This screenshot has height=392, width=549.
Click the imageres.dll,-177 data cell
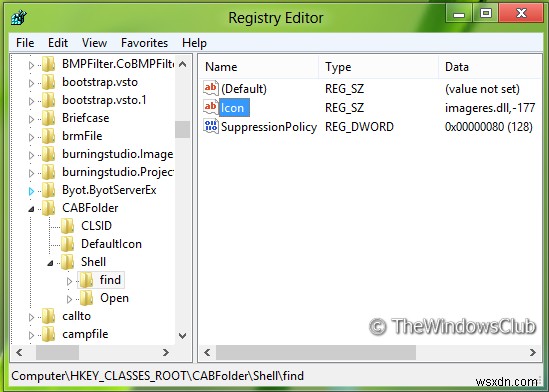tap(490, 108)
